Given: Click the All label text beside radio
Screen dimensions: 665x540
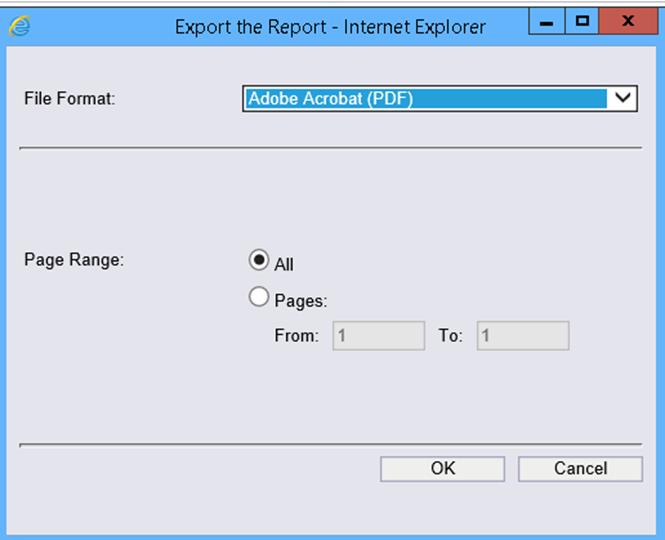Looking at the screenshot, I should coord(284,265).
